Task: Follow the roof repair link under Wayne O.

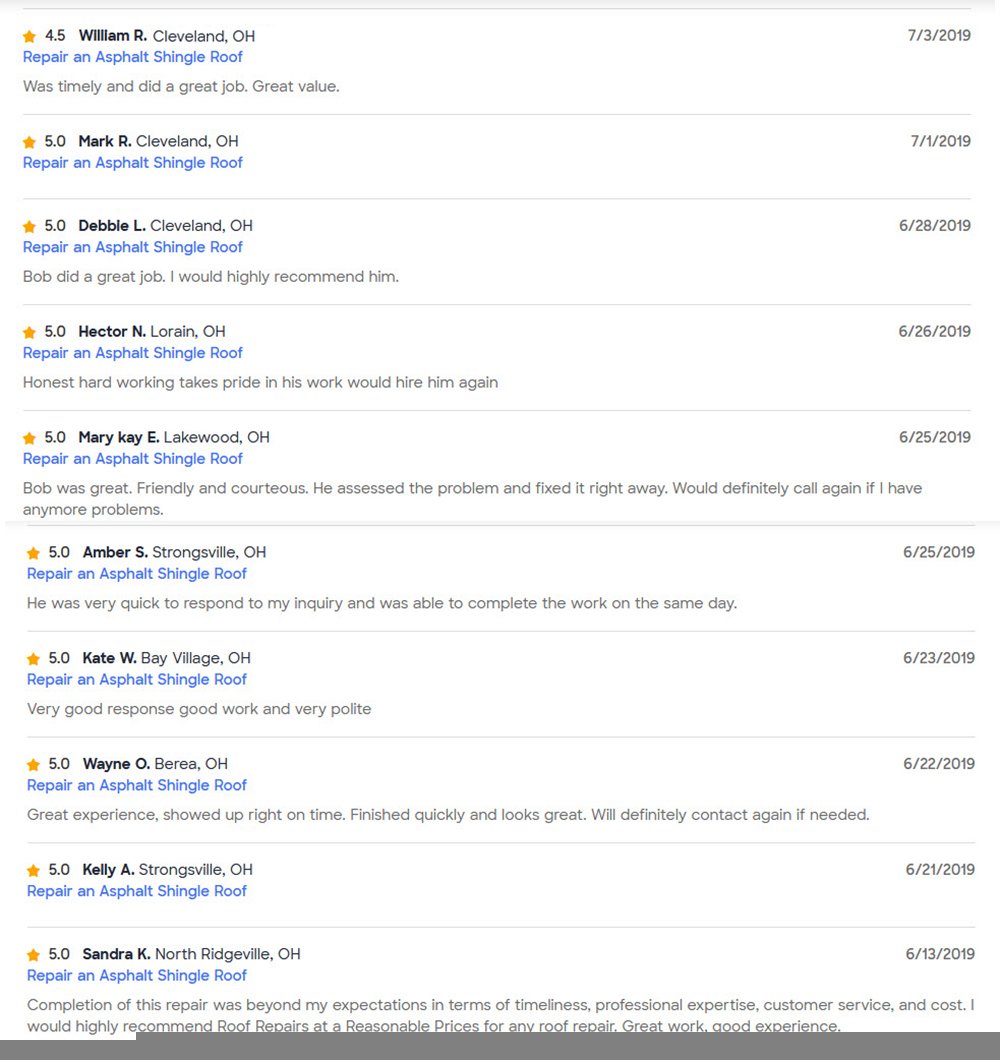Action: point(137,785)
